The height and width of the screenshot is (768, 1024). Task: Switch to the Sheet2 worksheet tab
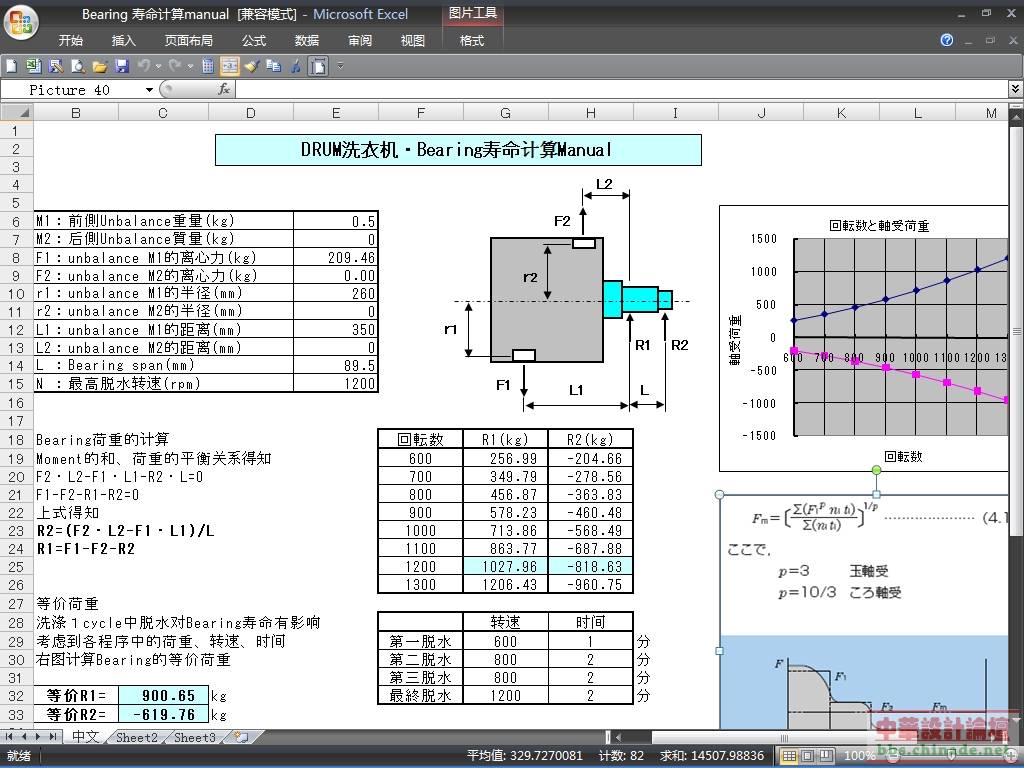click(137, 737)
